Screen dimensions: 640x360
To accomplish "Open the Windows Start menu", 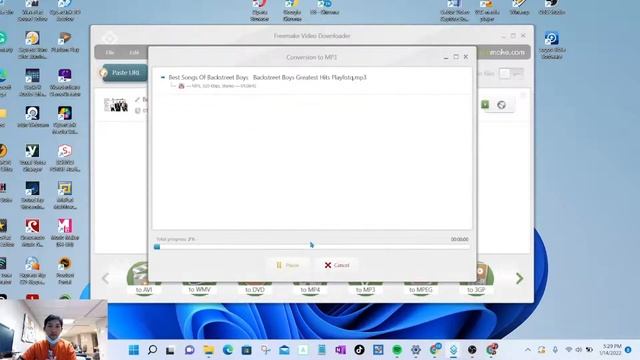I will tap(133, 350).
